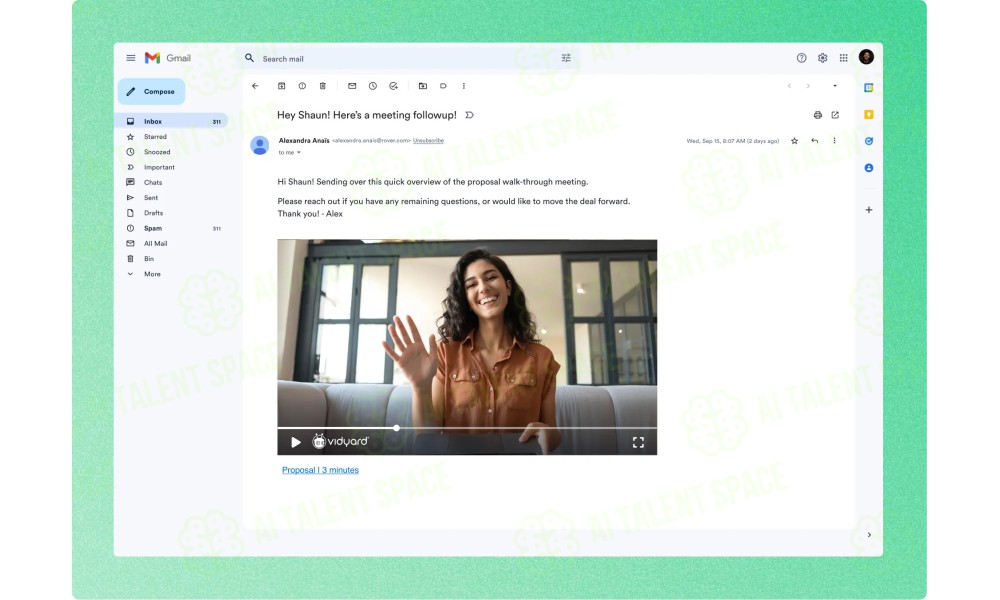This screenshot has height=600, width=1000.
Task: Report this email as spam
Action: 302,86
